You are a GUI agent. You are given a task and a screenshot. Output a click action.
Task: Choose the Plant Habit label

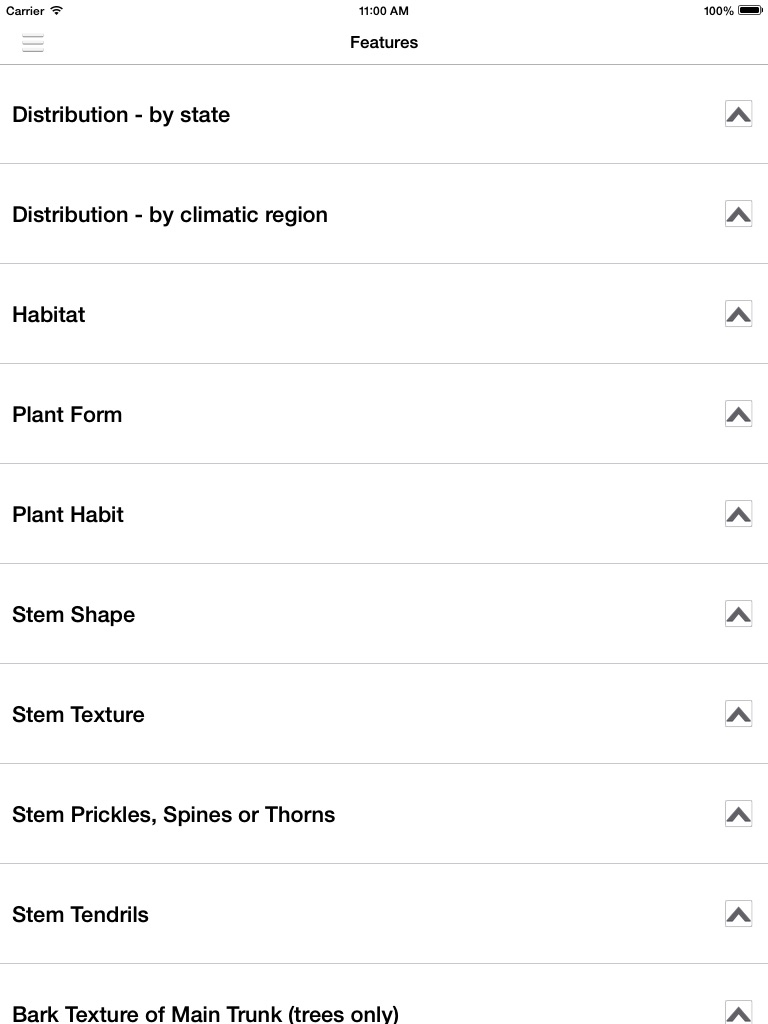click(68, 515)
